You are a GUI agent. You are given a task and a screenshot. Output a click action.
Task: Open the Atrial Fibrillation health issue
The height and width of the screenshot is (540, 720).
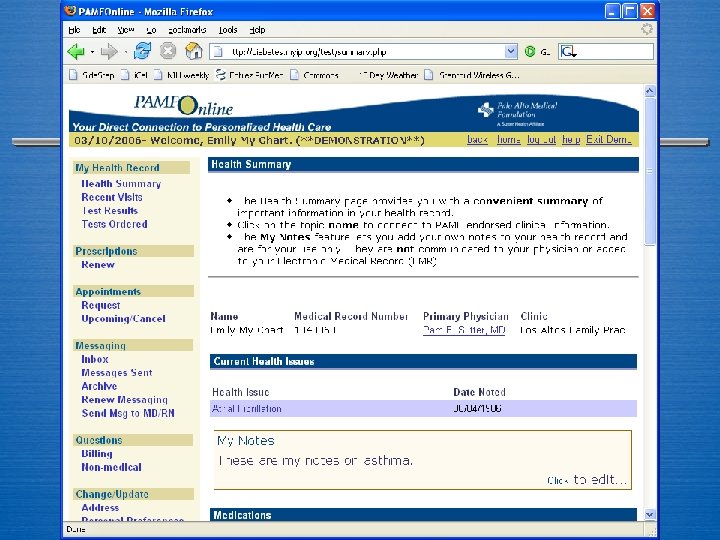[247, 409]
